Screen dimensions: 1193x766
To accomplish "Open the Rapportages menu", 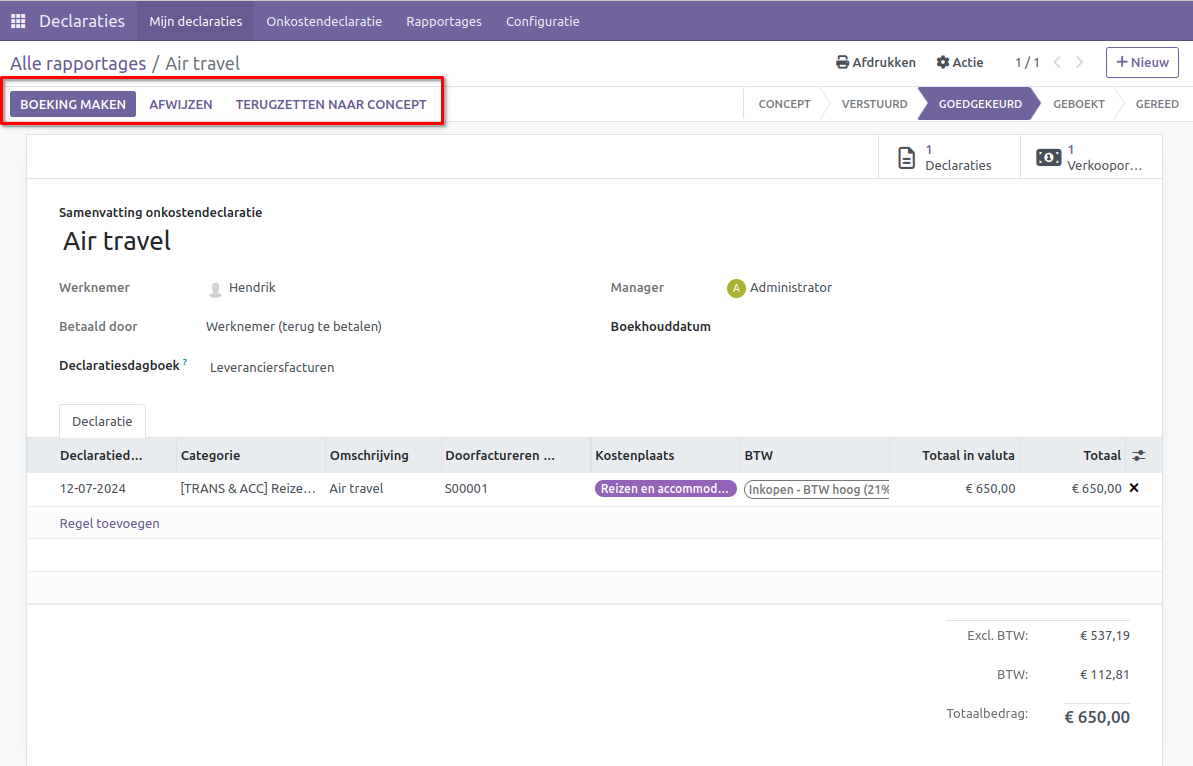I will point(443,21).
